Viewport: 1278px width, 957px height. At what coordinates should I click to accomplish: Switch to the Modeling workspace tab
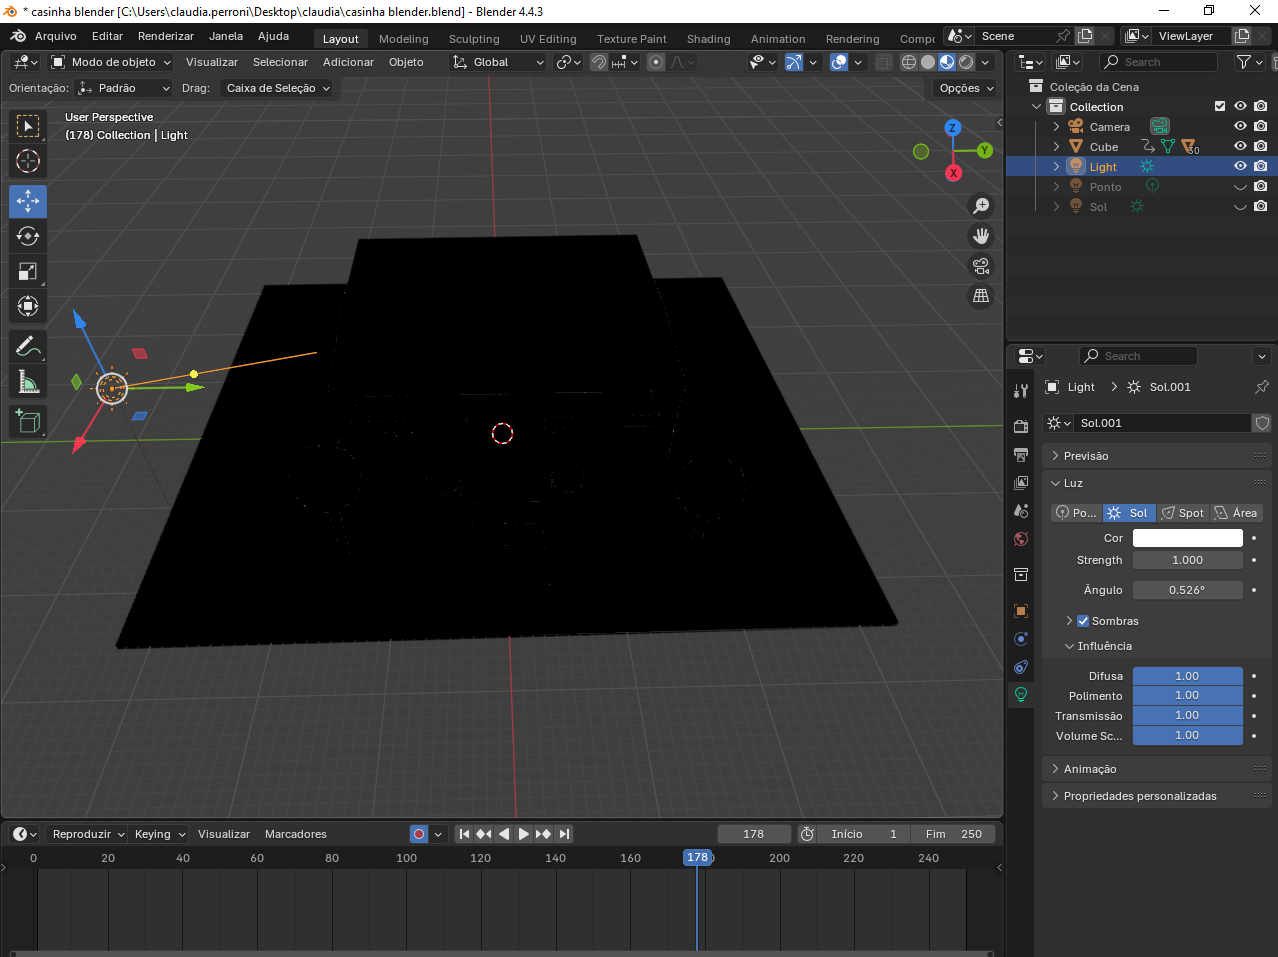click(x=404, y=39)
